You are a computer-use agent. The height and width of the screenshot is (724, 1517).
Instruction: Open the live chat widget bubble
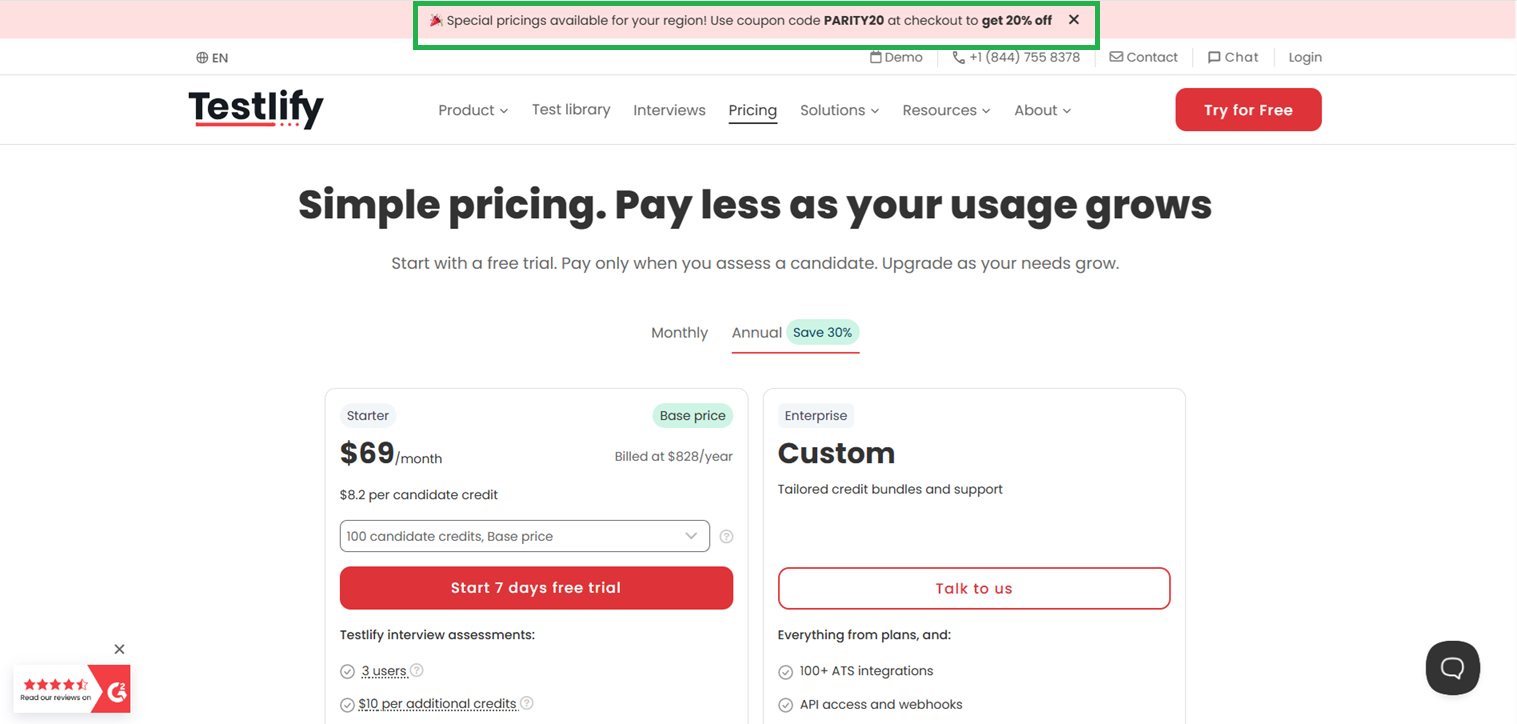coord(1453,668)
